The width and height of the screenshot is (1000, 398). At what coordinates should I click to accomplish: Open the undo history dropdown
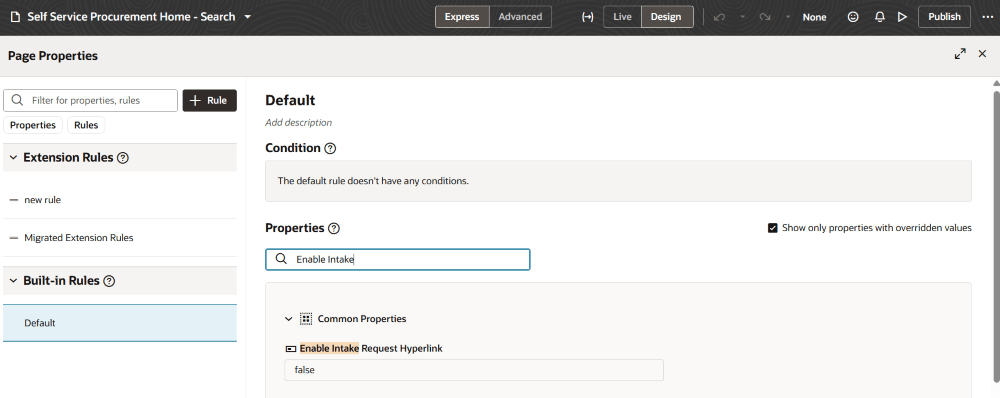[742, 17]
